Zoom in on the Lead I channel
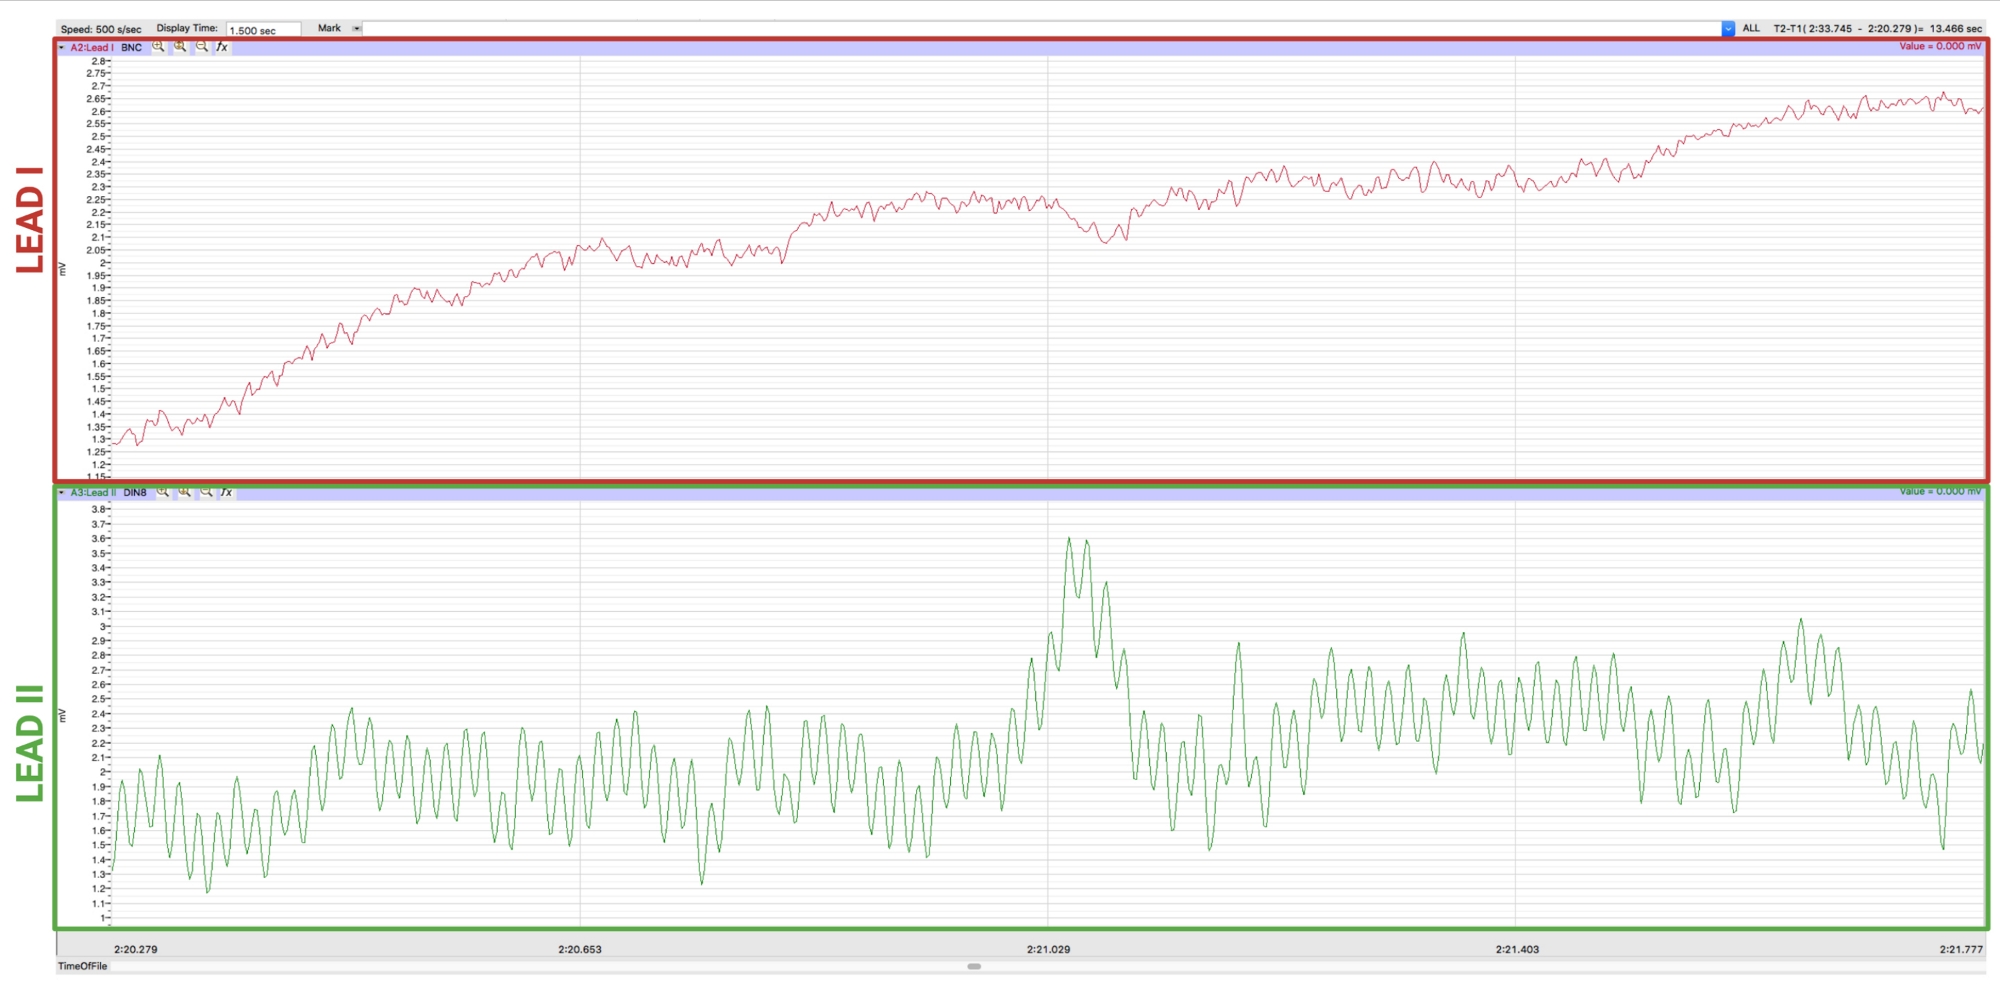 (158, 47)
